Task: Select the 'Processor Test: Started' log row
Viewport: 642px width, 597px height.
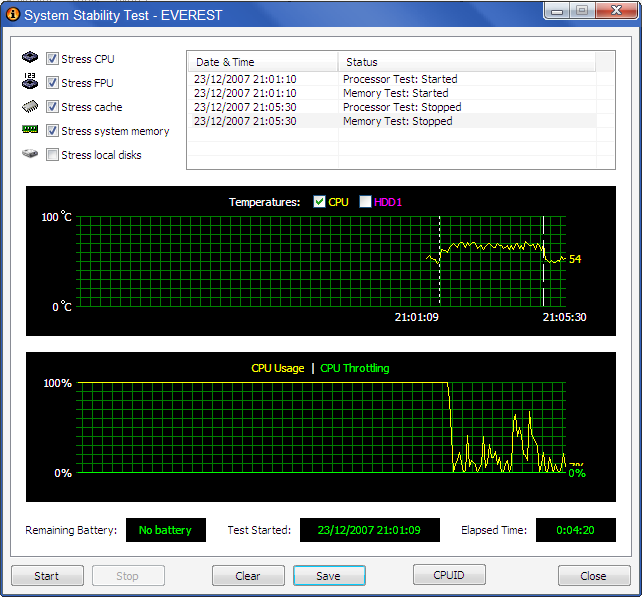Action: pos(392,79)
